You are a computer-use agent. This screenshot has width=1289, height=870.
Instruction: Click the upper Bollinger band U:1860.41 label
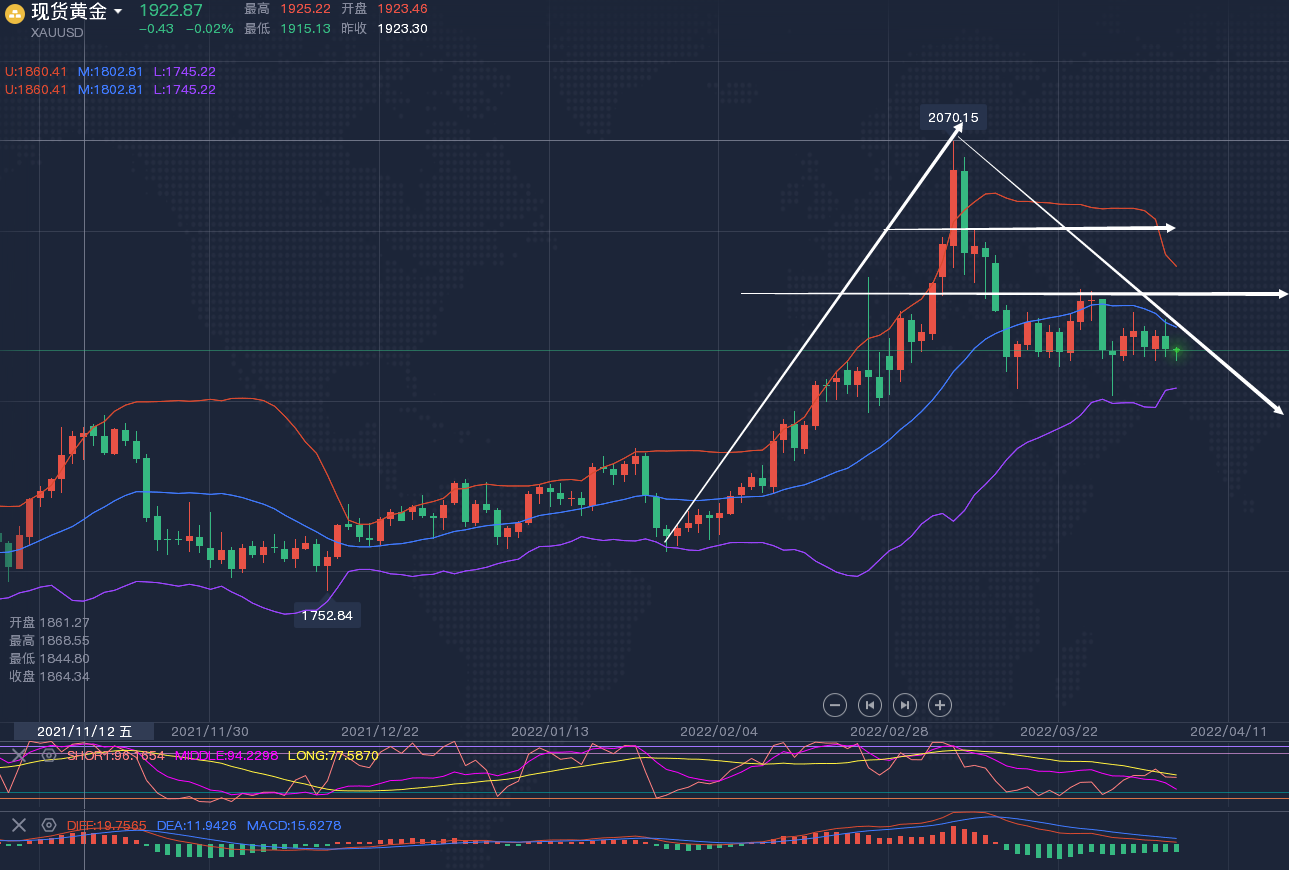pos(37,72)
